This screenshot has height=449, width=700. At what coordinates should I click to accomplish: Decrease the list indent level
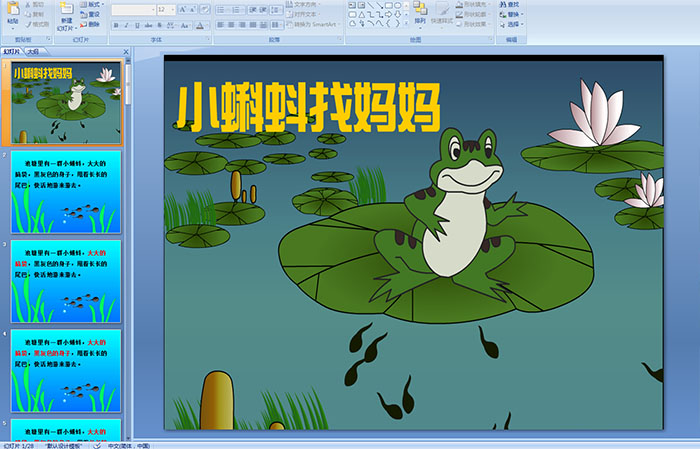coord(252,10)
